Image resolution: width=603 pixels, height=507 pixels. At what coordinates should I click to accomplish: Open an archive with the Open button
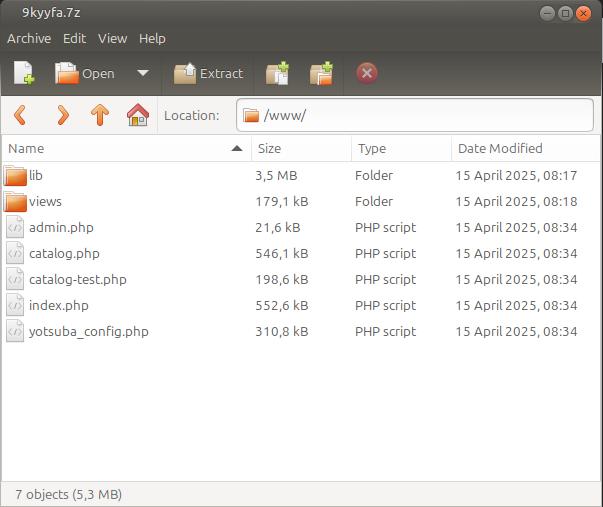pos(85,73)
